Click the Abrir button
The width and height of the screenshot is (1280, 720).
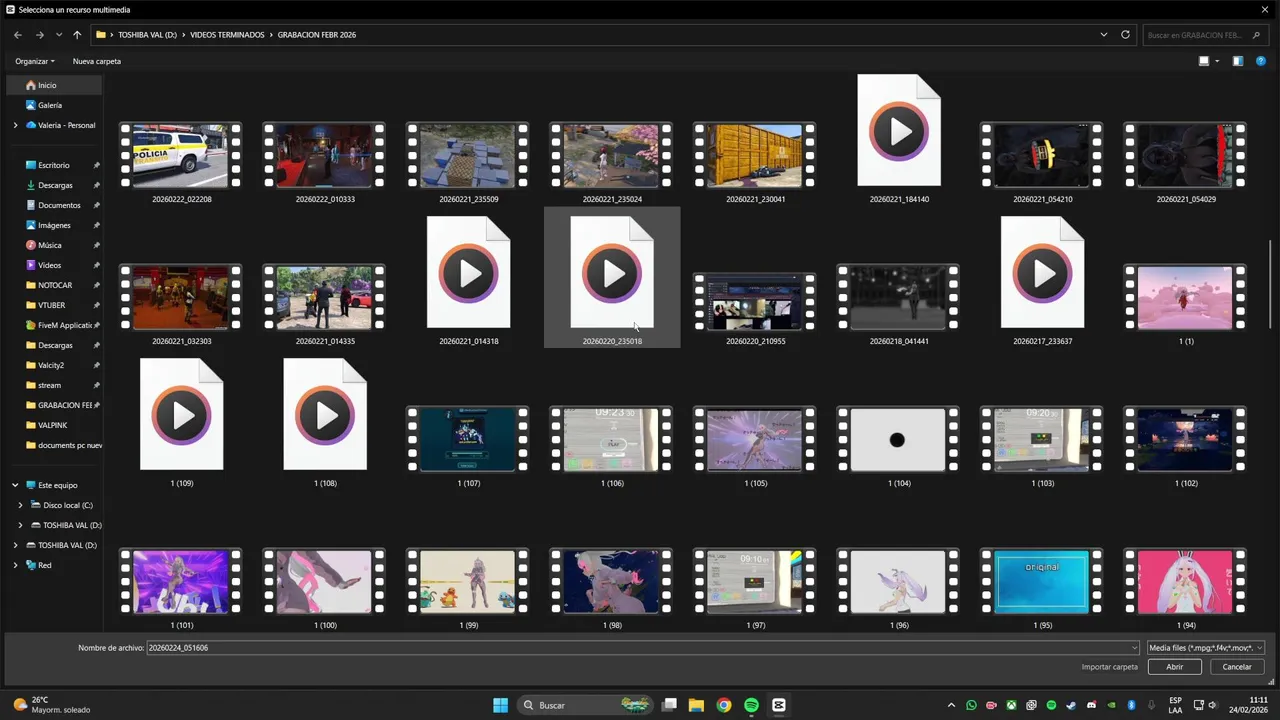pos(1175,667)
